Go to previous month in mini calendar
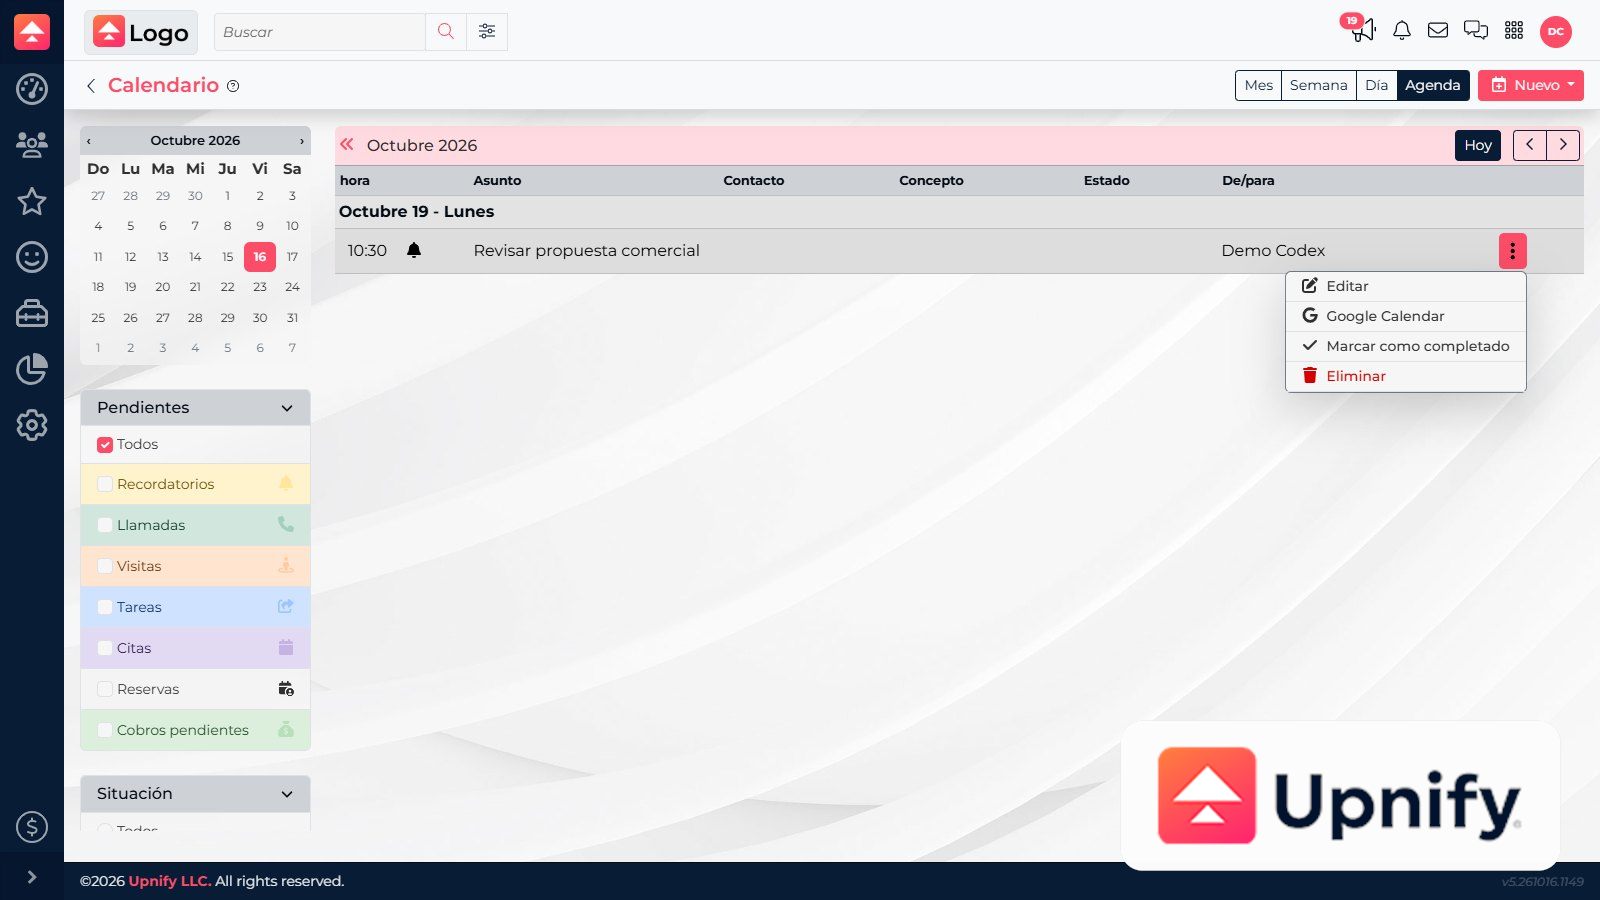1600x900 pixels. [x=89, y=141]
